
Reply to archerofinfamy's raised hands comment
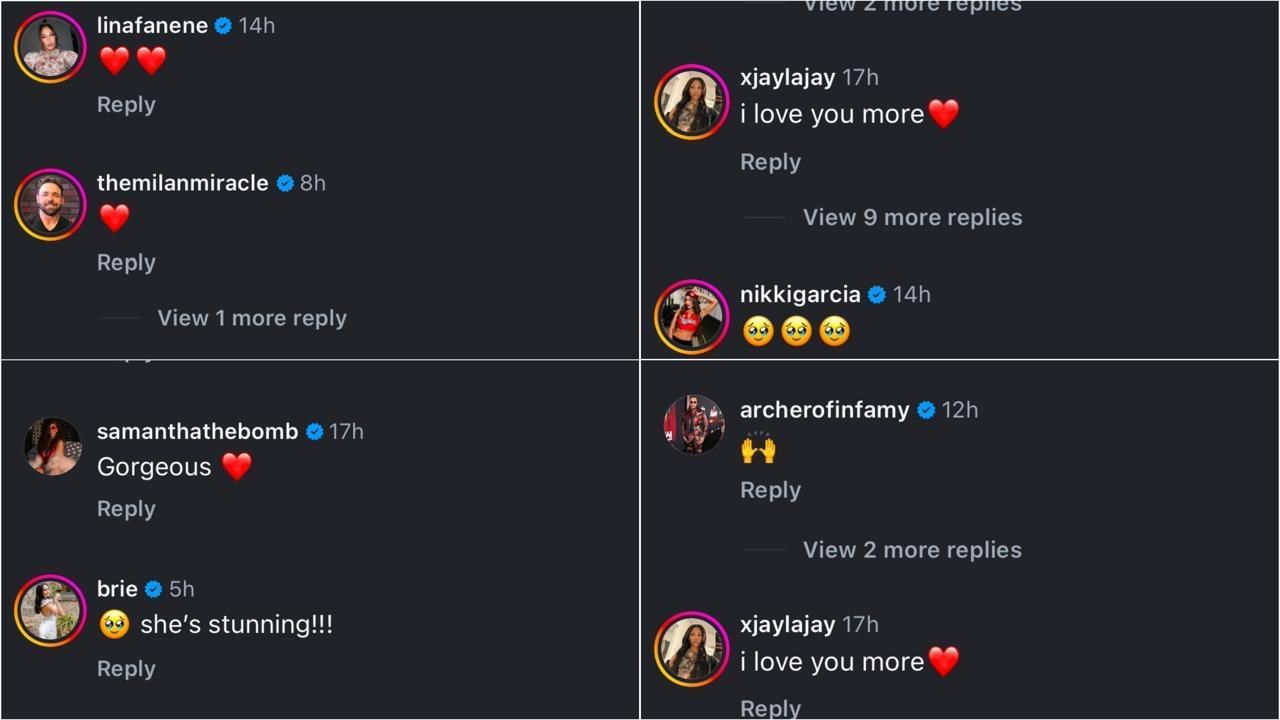tap(770, 490)
